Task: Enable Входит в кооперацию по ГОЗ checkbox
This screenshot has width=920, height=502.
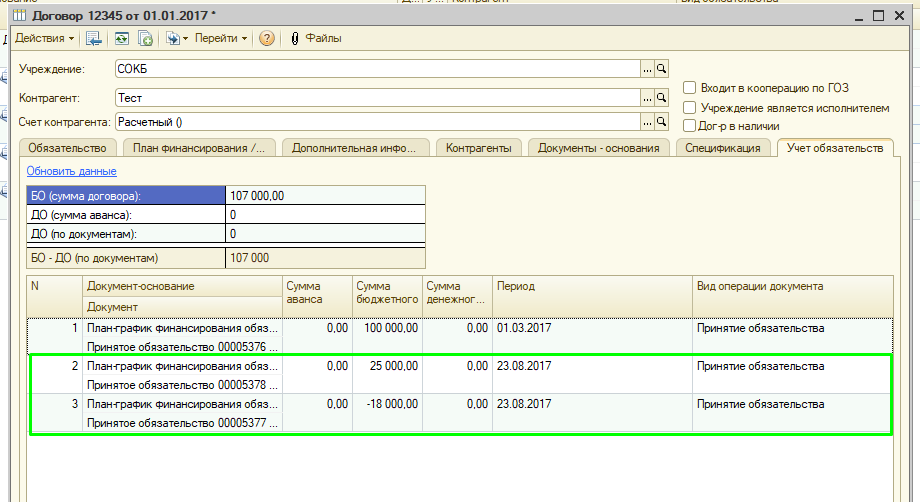Action: tap(689, 88)
